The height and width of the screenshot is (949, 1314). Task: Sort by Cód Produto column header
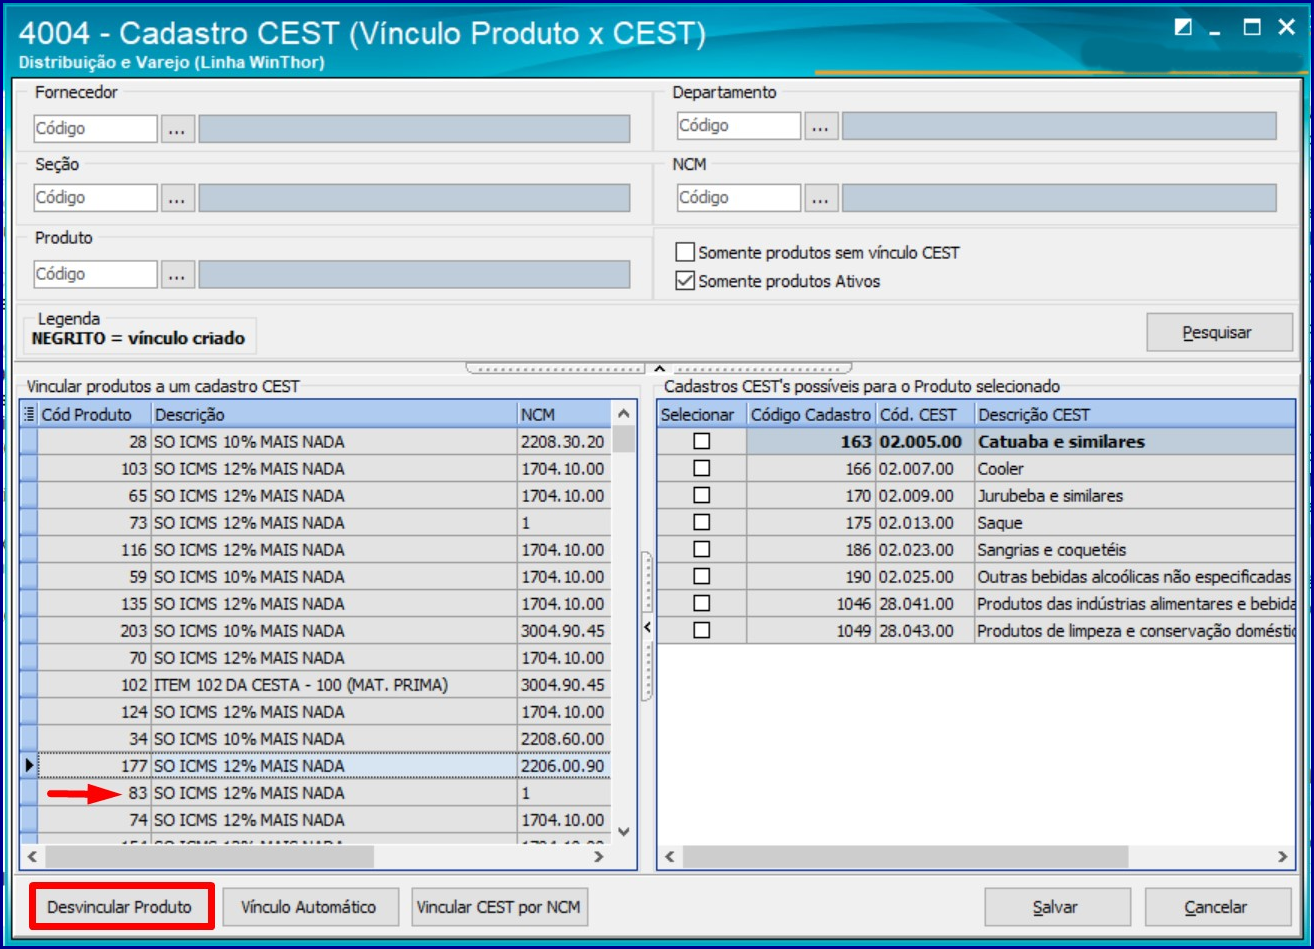click(94, 414)
